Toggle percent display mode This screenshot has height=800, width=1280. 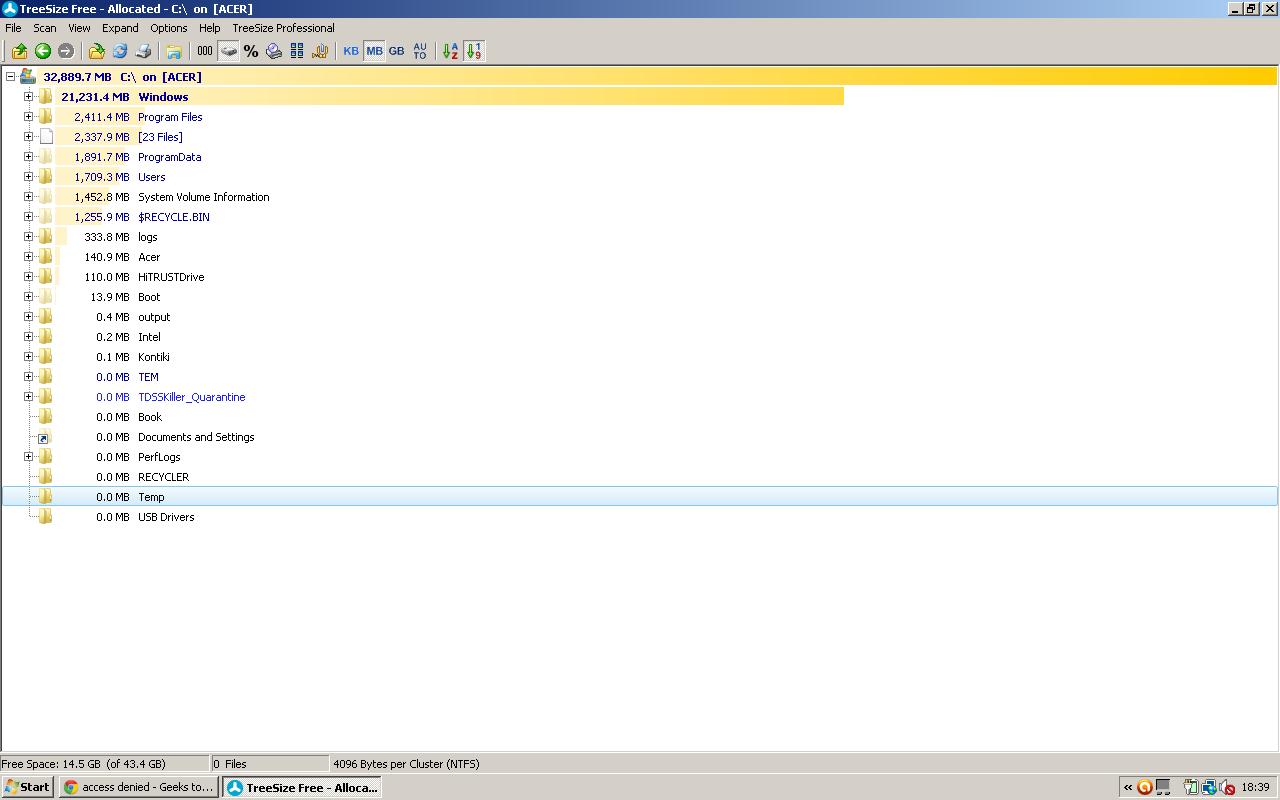[251, 51]
